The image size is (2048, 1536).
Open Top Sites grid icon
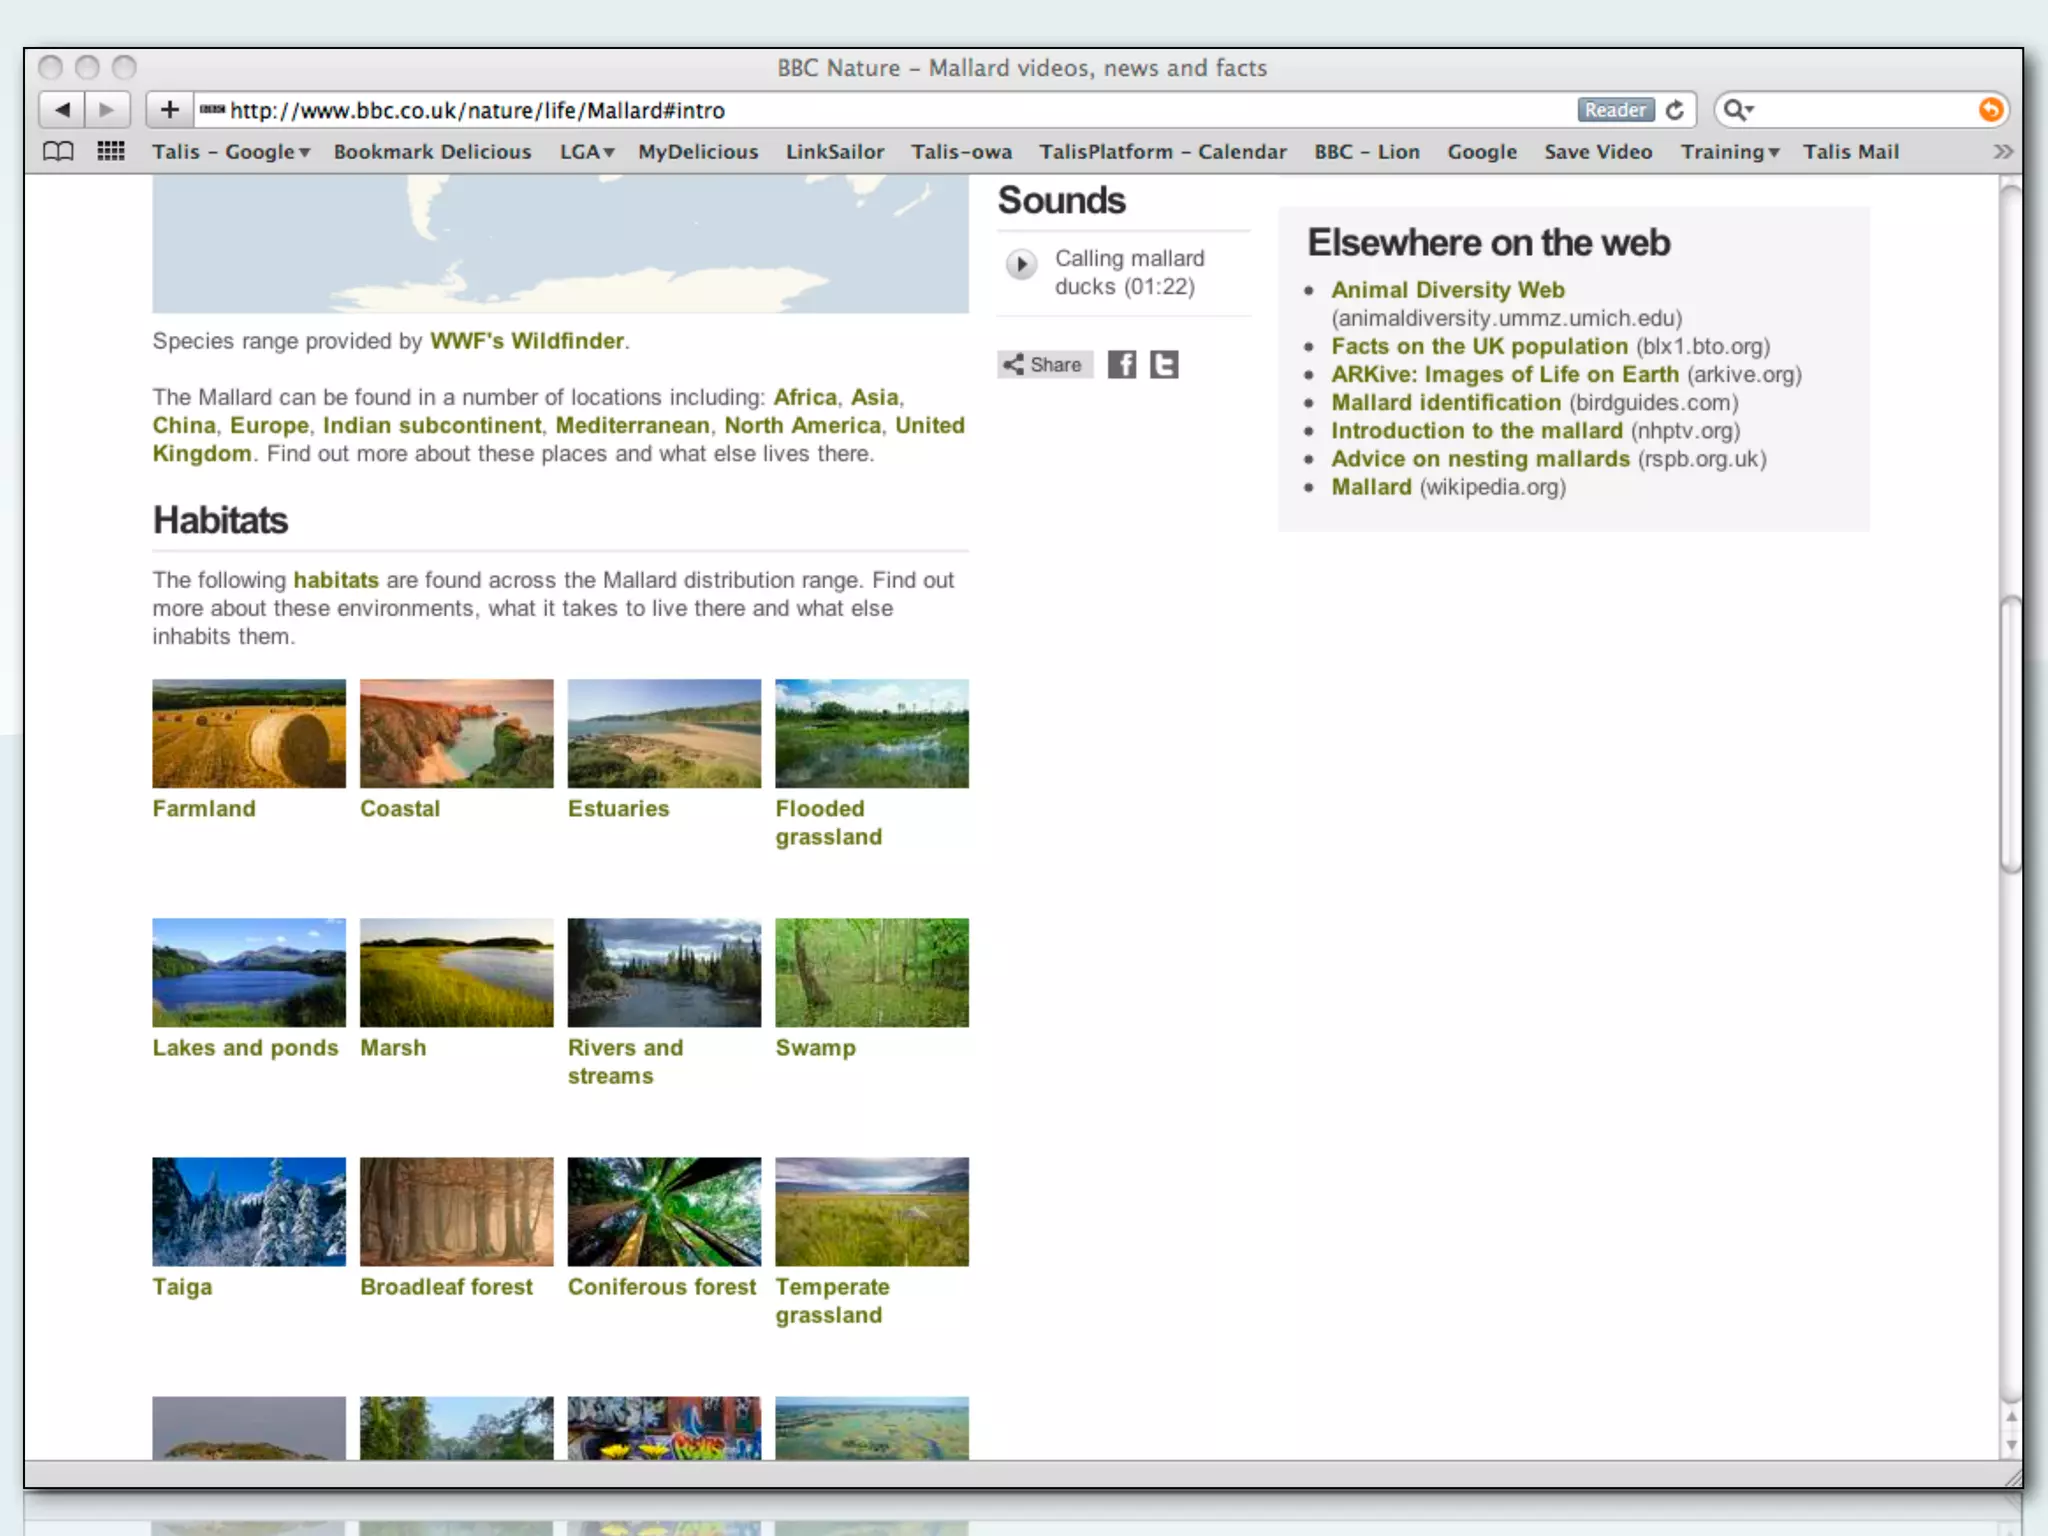tap(110, 152)
